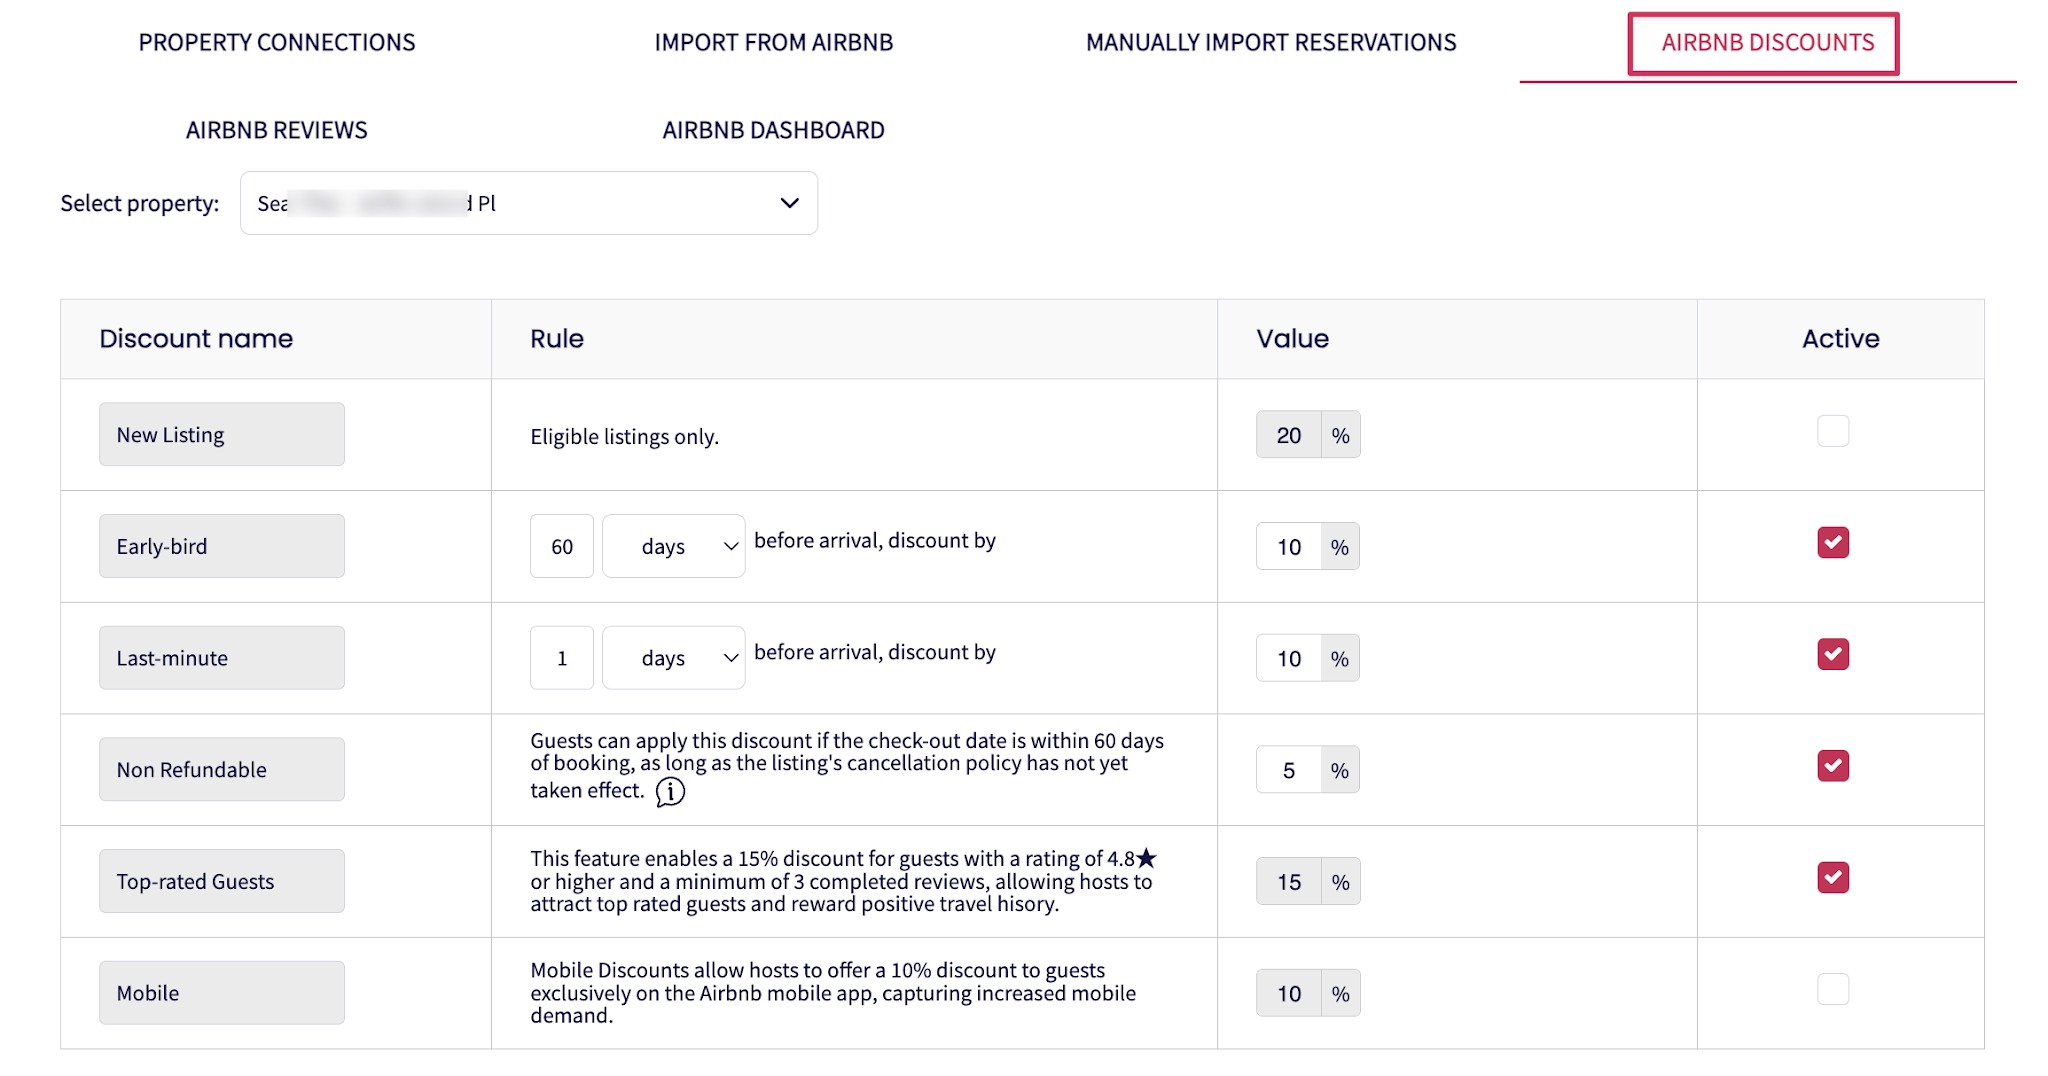The height and width of the screenshot is (1076, 2048).
Task: Open the Airbnb Reviews tab
Action: pyautogui.click(x=277, y=130)
